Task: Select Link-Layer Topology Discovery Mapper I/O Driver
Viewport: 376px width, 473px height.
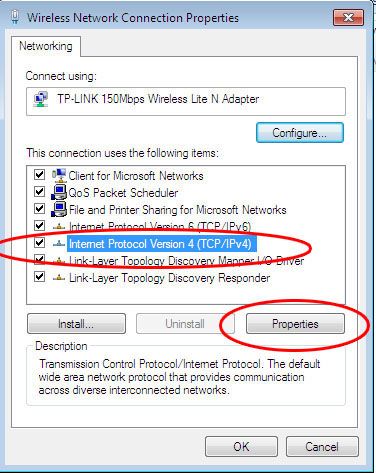Action: (x=186, y=261)
